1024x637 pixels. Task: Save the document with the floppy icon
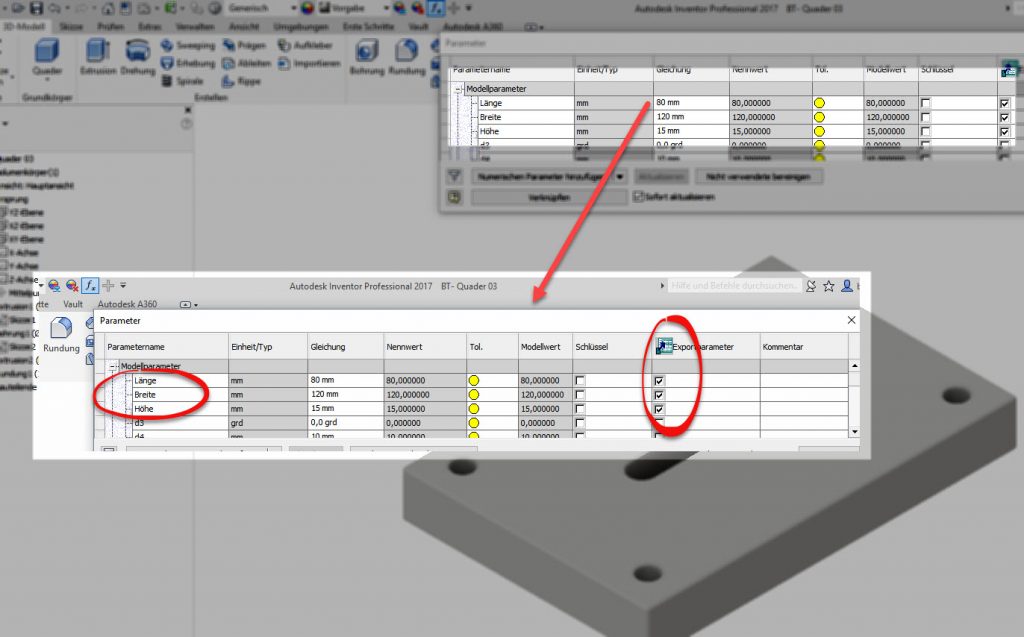point(36,8)
